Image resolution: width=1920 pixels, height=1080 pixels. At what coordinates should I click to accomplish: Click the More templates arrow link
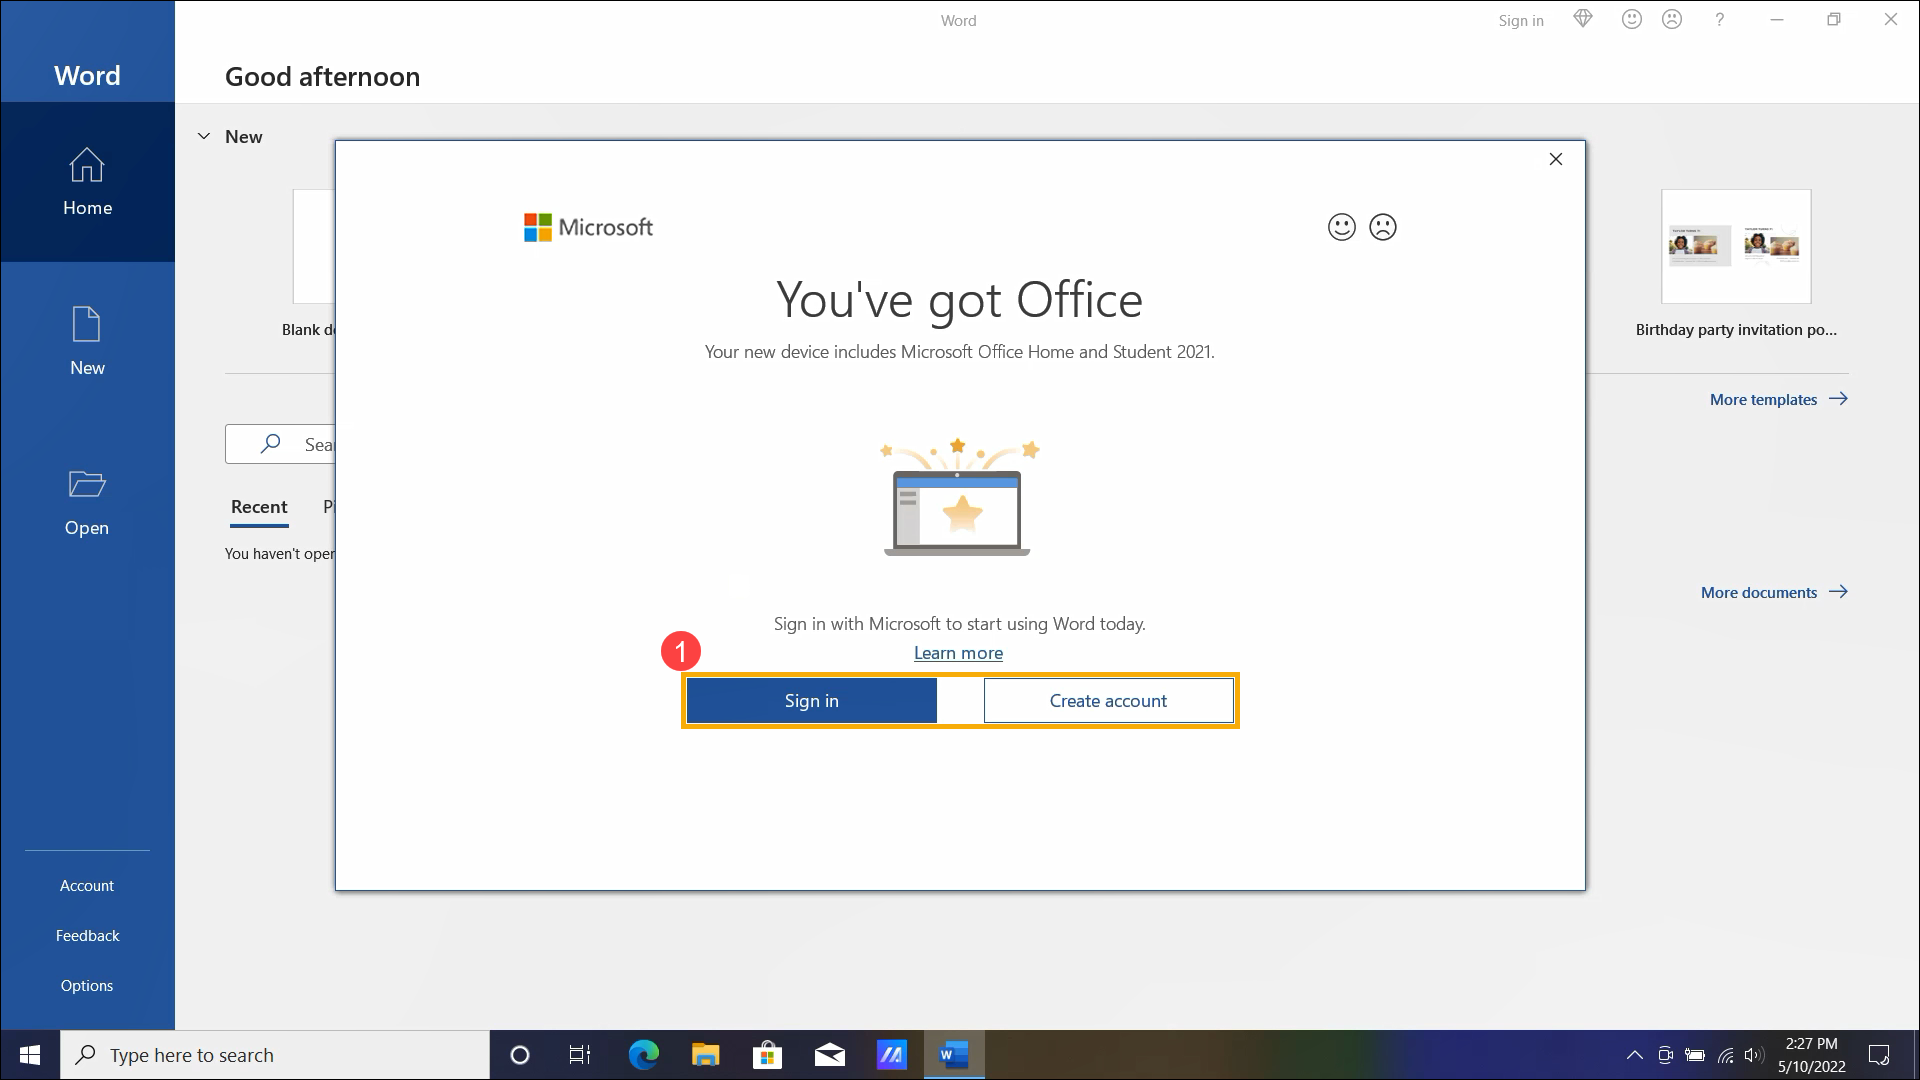[1780, 398]
